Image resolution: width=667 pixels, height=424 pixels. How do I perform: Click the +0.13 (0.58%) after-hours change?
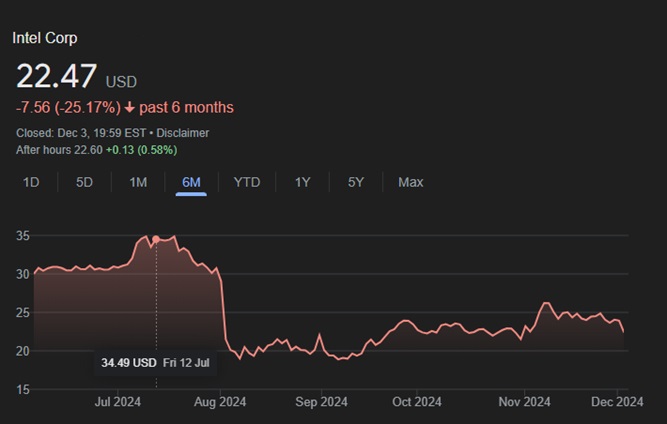[142, 150]
